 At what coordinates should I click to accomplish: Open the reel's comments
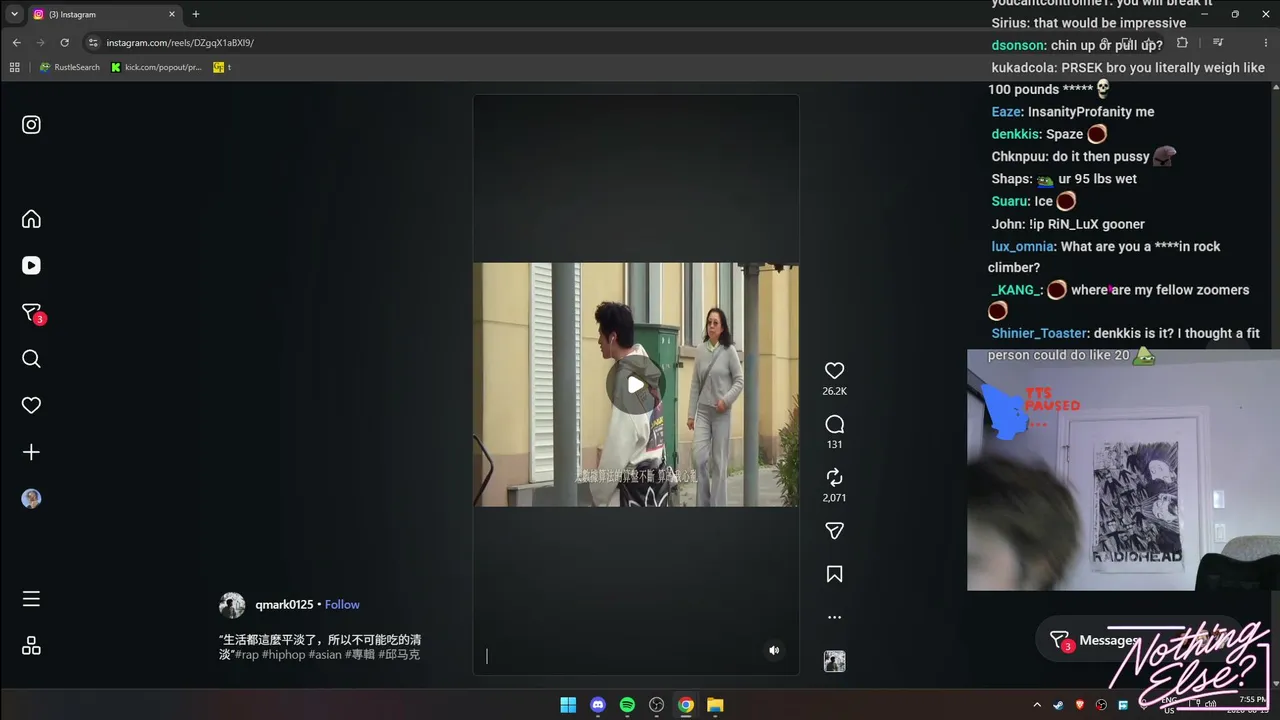pos(834,425)
